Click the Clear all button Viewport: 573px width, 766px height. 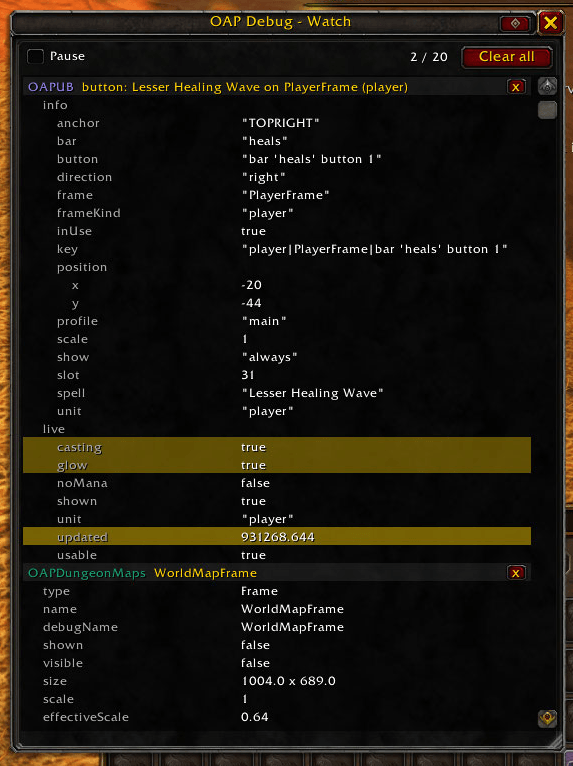(507, 57)
